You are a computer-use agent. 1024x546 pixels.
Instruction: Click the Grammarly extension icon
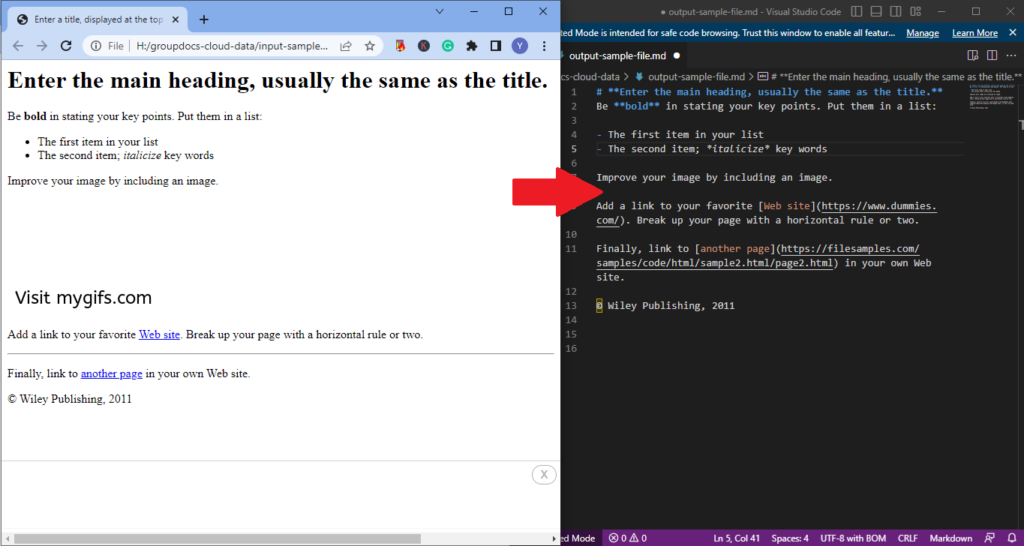coord(448,46)
